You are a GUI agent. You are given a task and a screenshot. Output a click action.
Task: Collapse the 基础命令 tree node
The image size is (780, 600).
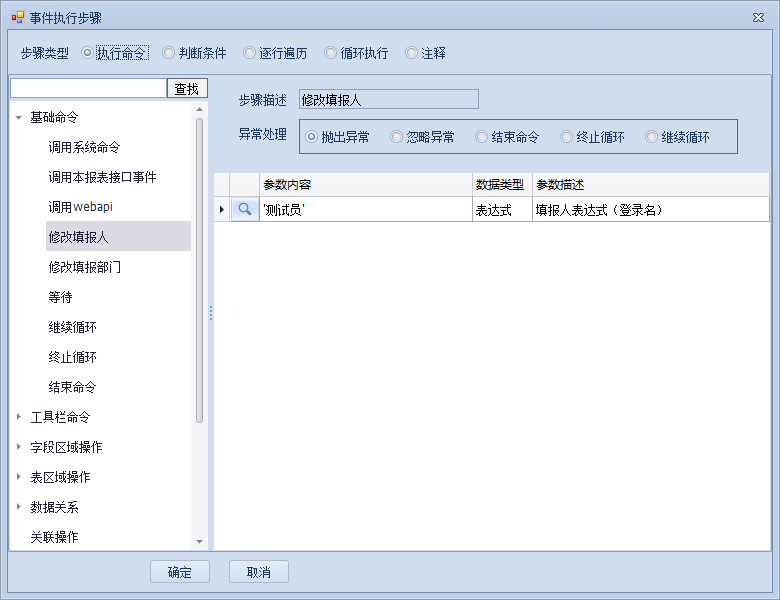pos(19,117)
